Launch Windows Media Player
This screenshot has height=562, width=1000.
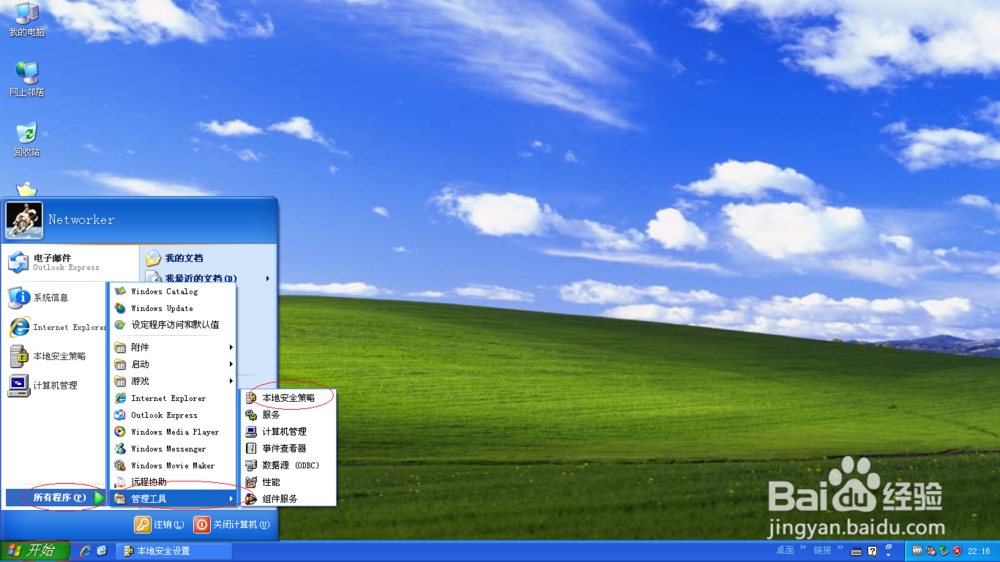(x=173, y=432)
